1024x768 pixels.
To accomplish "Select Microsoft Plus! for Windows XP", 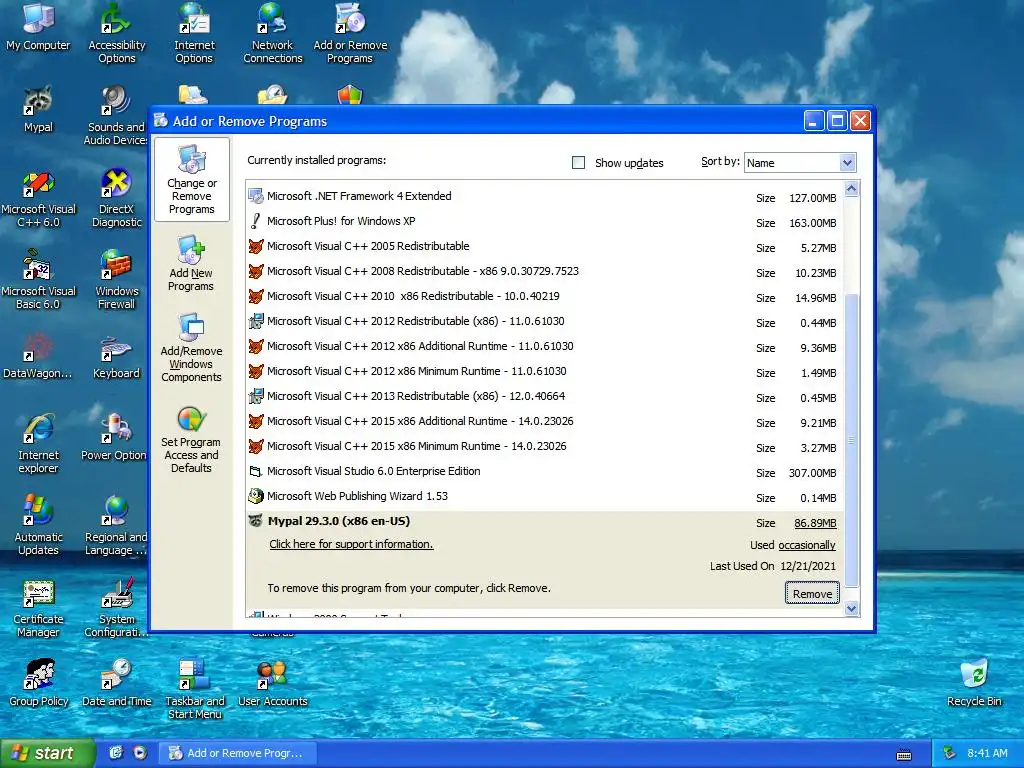I will (x=545, y=221).
